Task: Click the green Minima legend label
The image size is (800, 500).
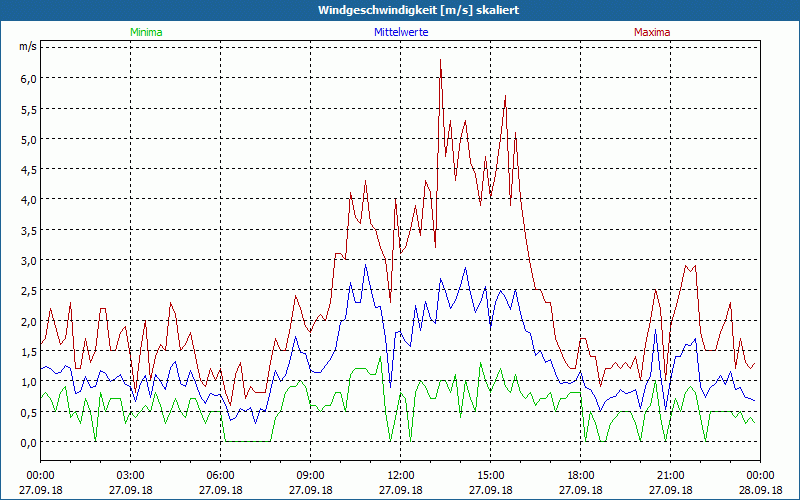Action: coord(146,32)
